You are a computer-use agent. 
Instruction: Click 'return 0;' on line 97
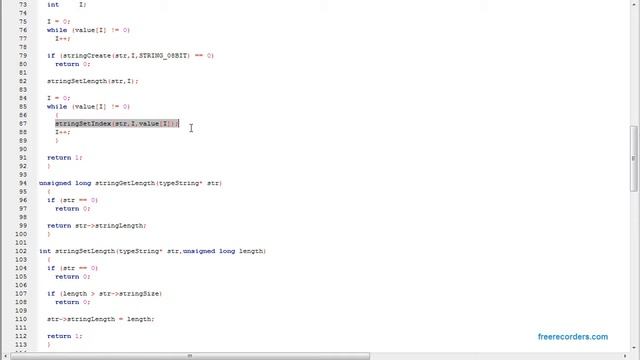(x=73, y=209)
